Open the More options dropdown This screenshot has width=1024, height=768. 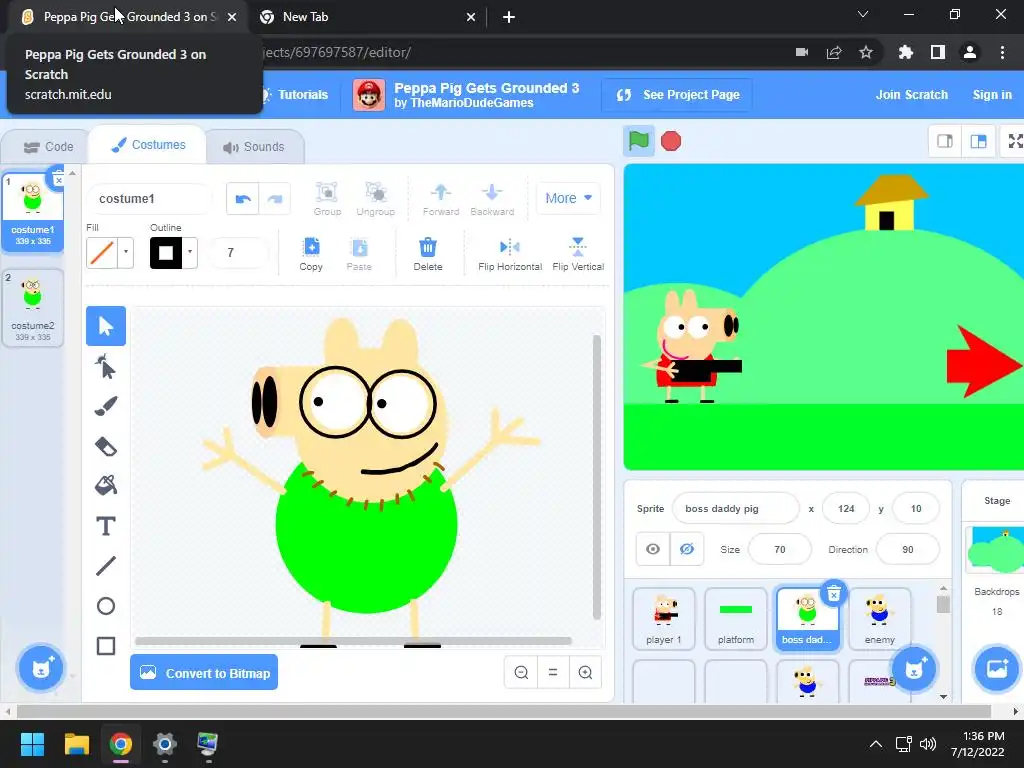tap(568, 198)
